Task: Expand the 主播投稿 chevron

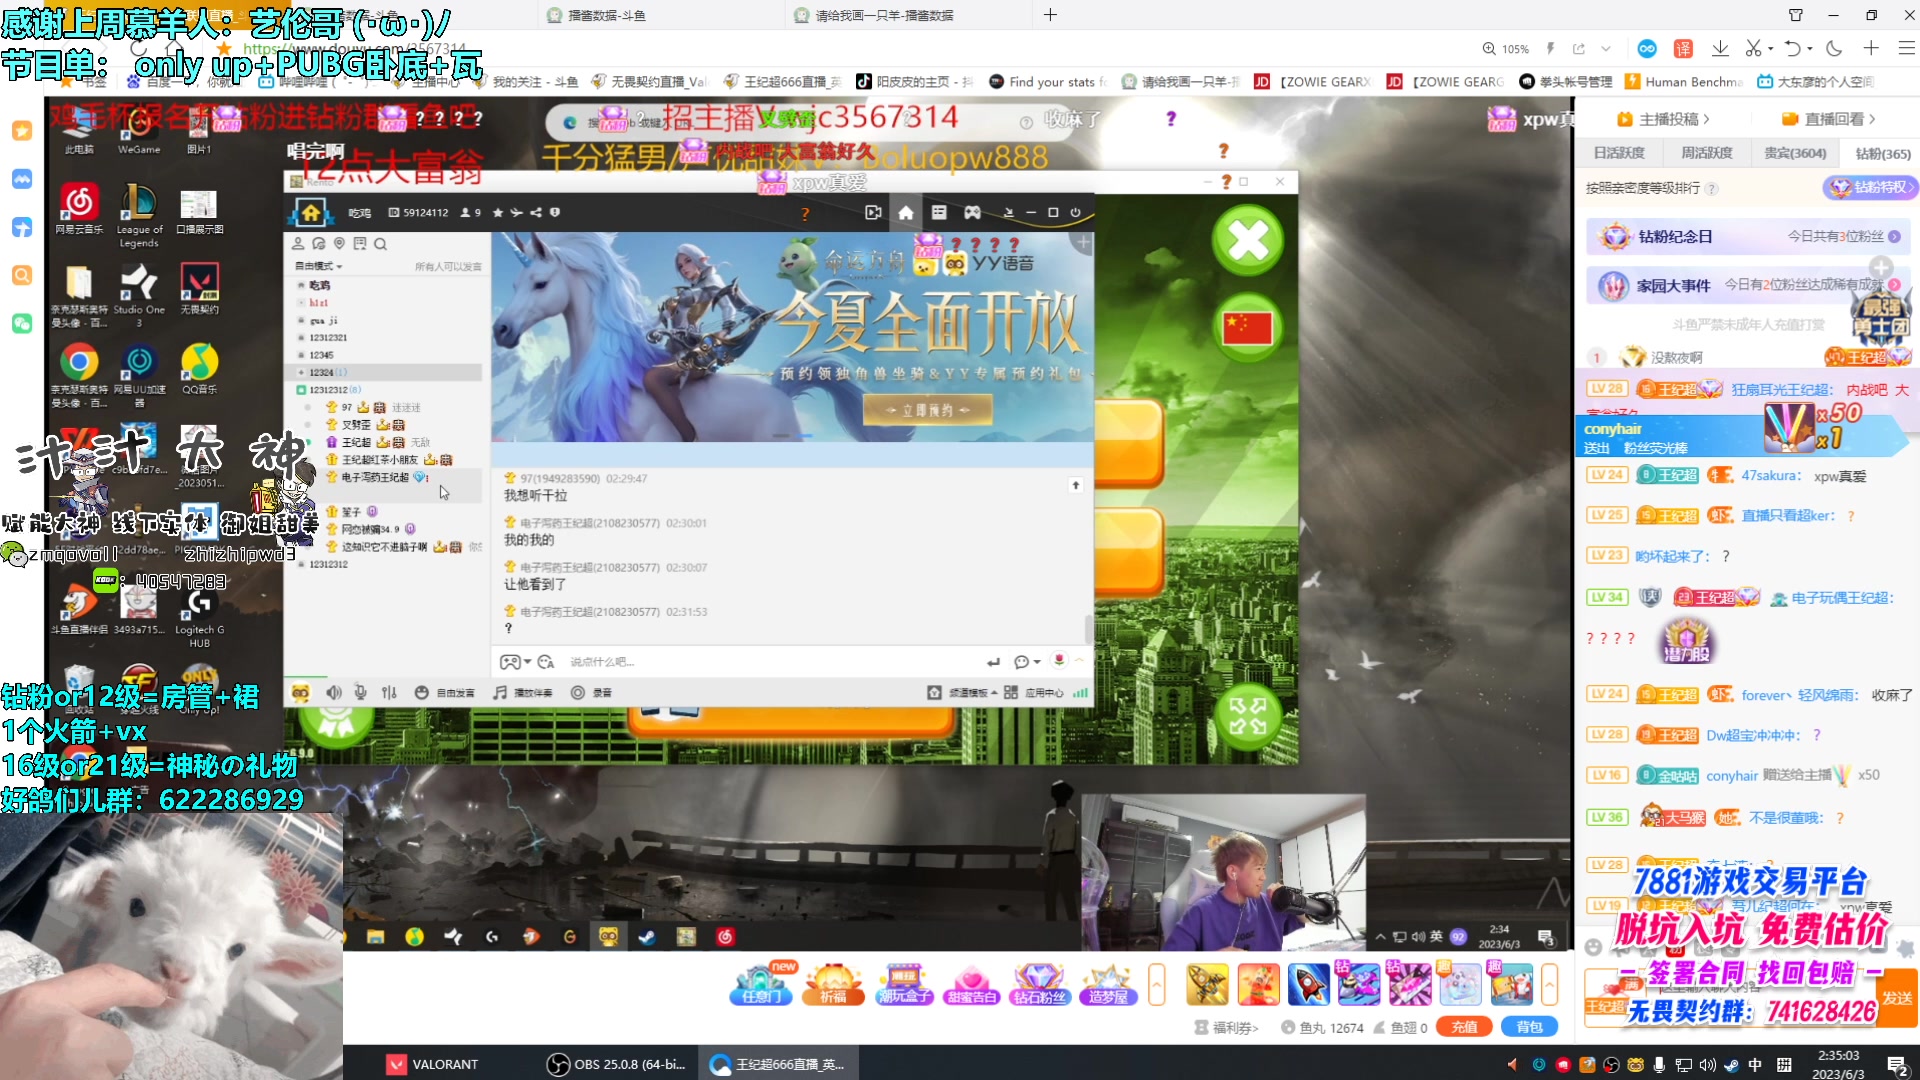Action: (x=1706, y=119)
